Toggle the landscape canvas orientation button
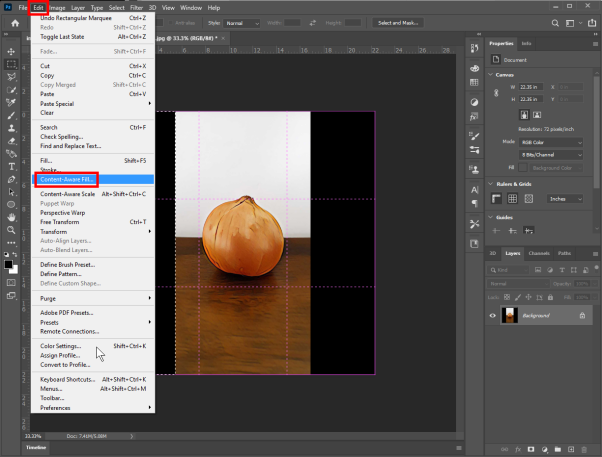This screenshot has width=602, height=457. [537, 115]
